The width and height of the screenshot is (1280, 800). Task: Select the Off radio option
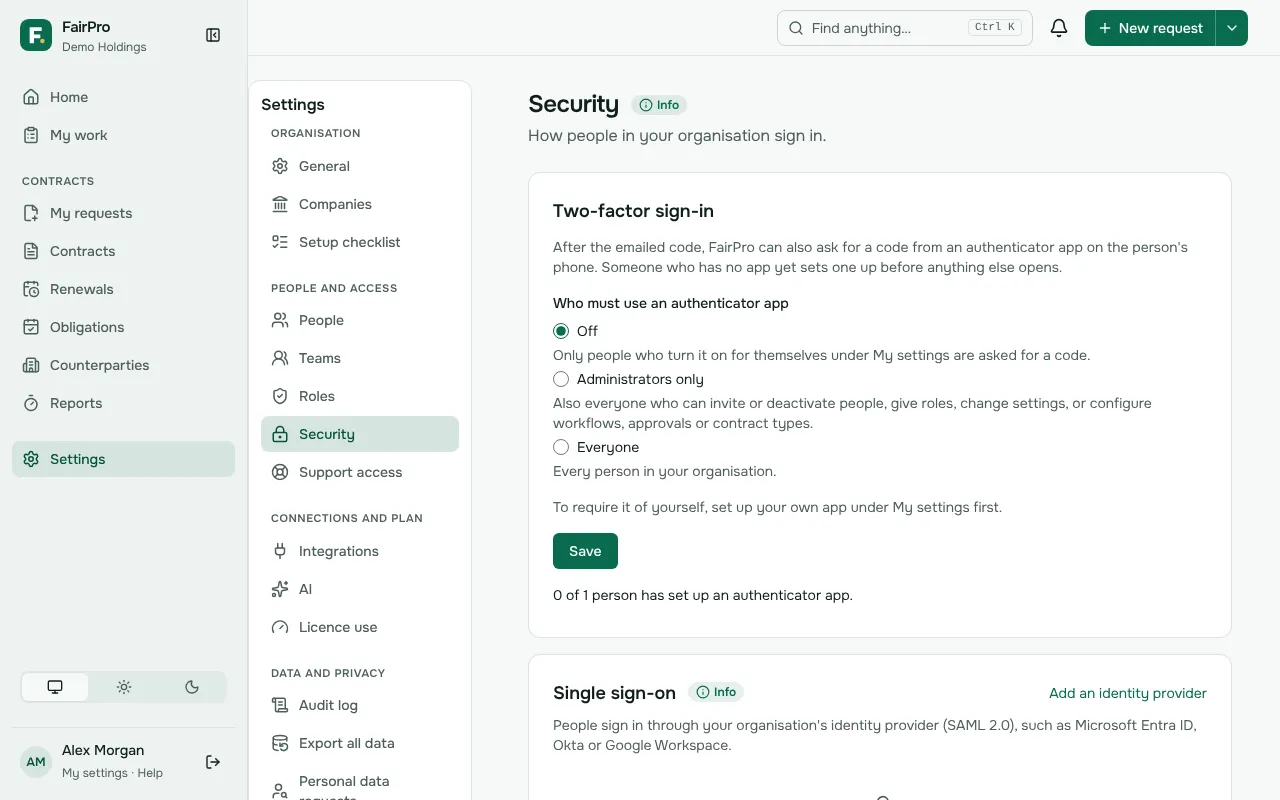coord(561,331)
